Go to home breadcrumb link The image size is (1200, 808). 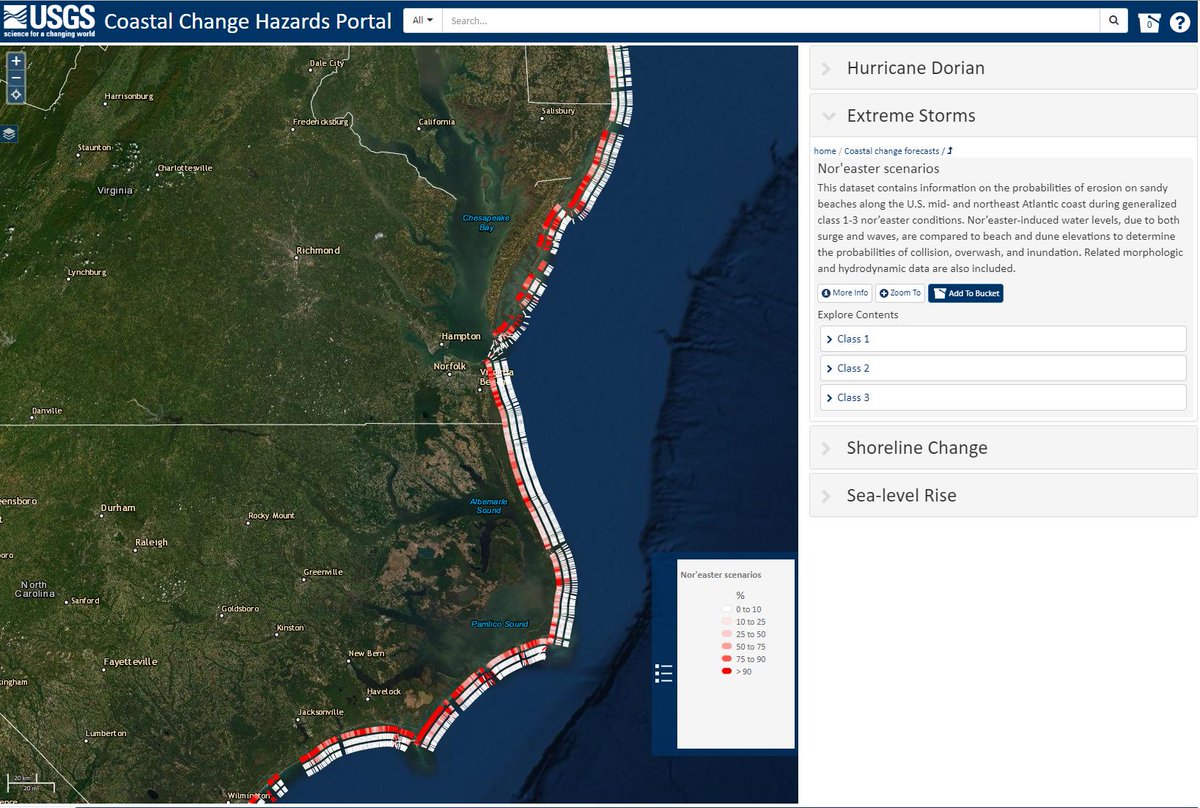pyautogui.click(x=824, y=151)
